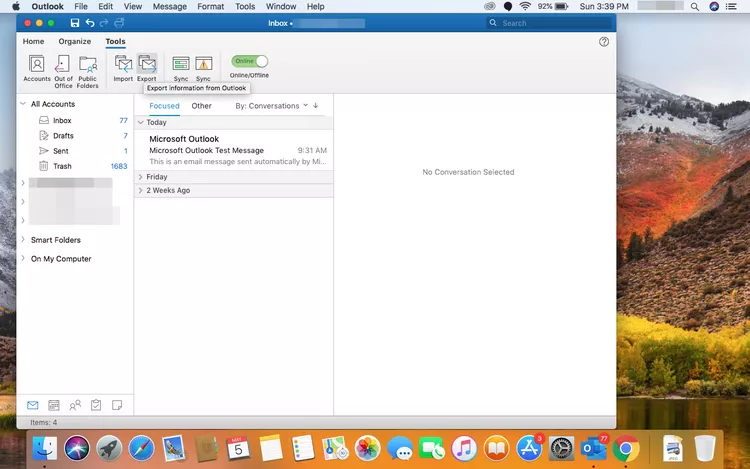Expand the Smart Folders section
The width and height of the screenshot is (750, 469).
23,240
